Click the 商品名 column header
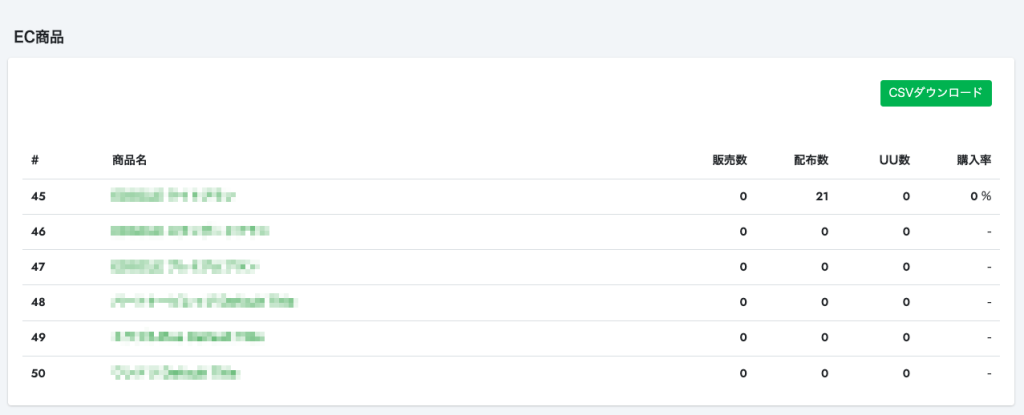 click(x=129, y=160)
